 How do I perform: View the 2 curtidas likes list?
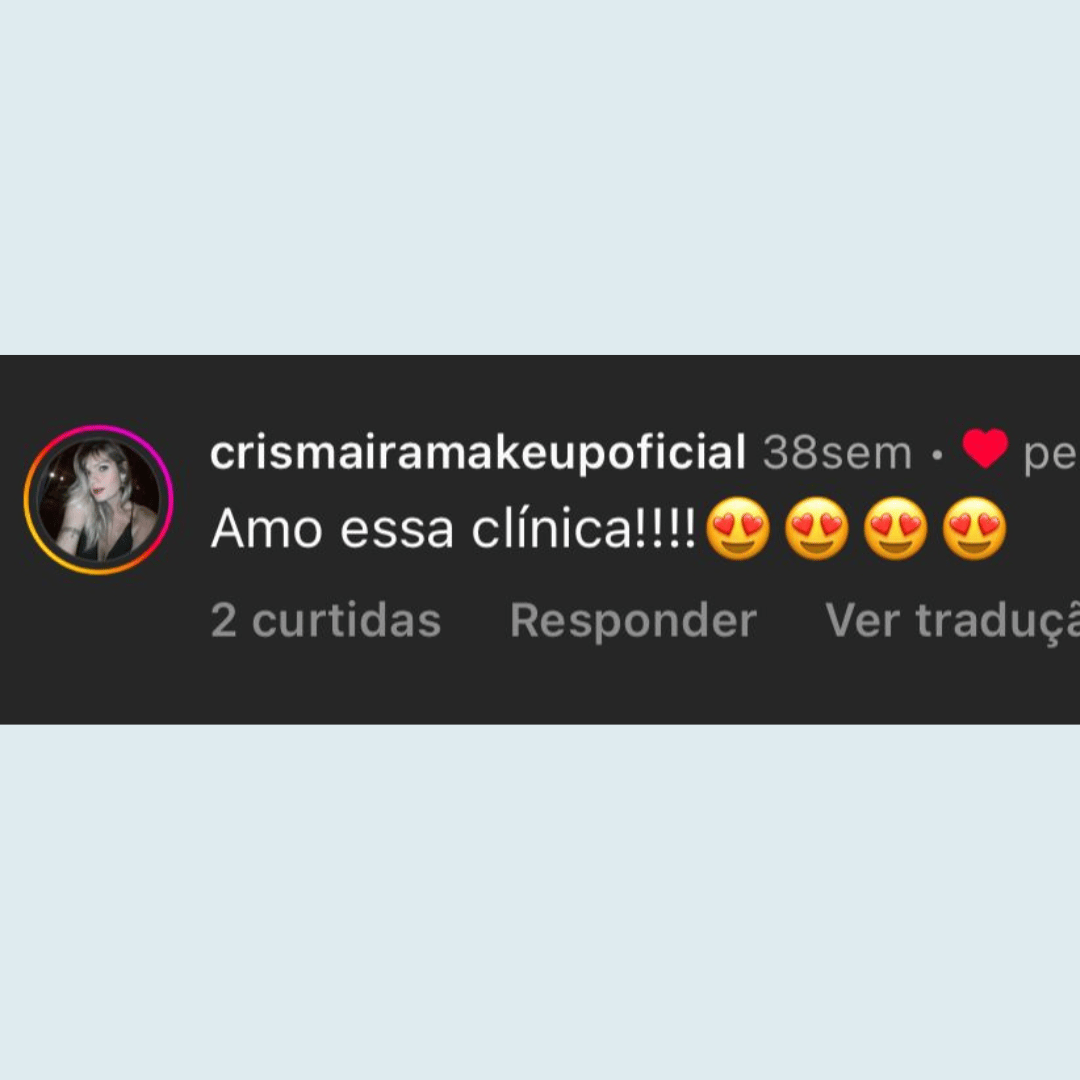click(x=326, y=620)
